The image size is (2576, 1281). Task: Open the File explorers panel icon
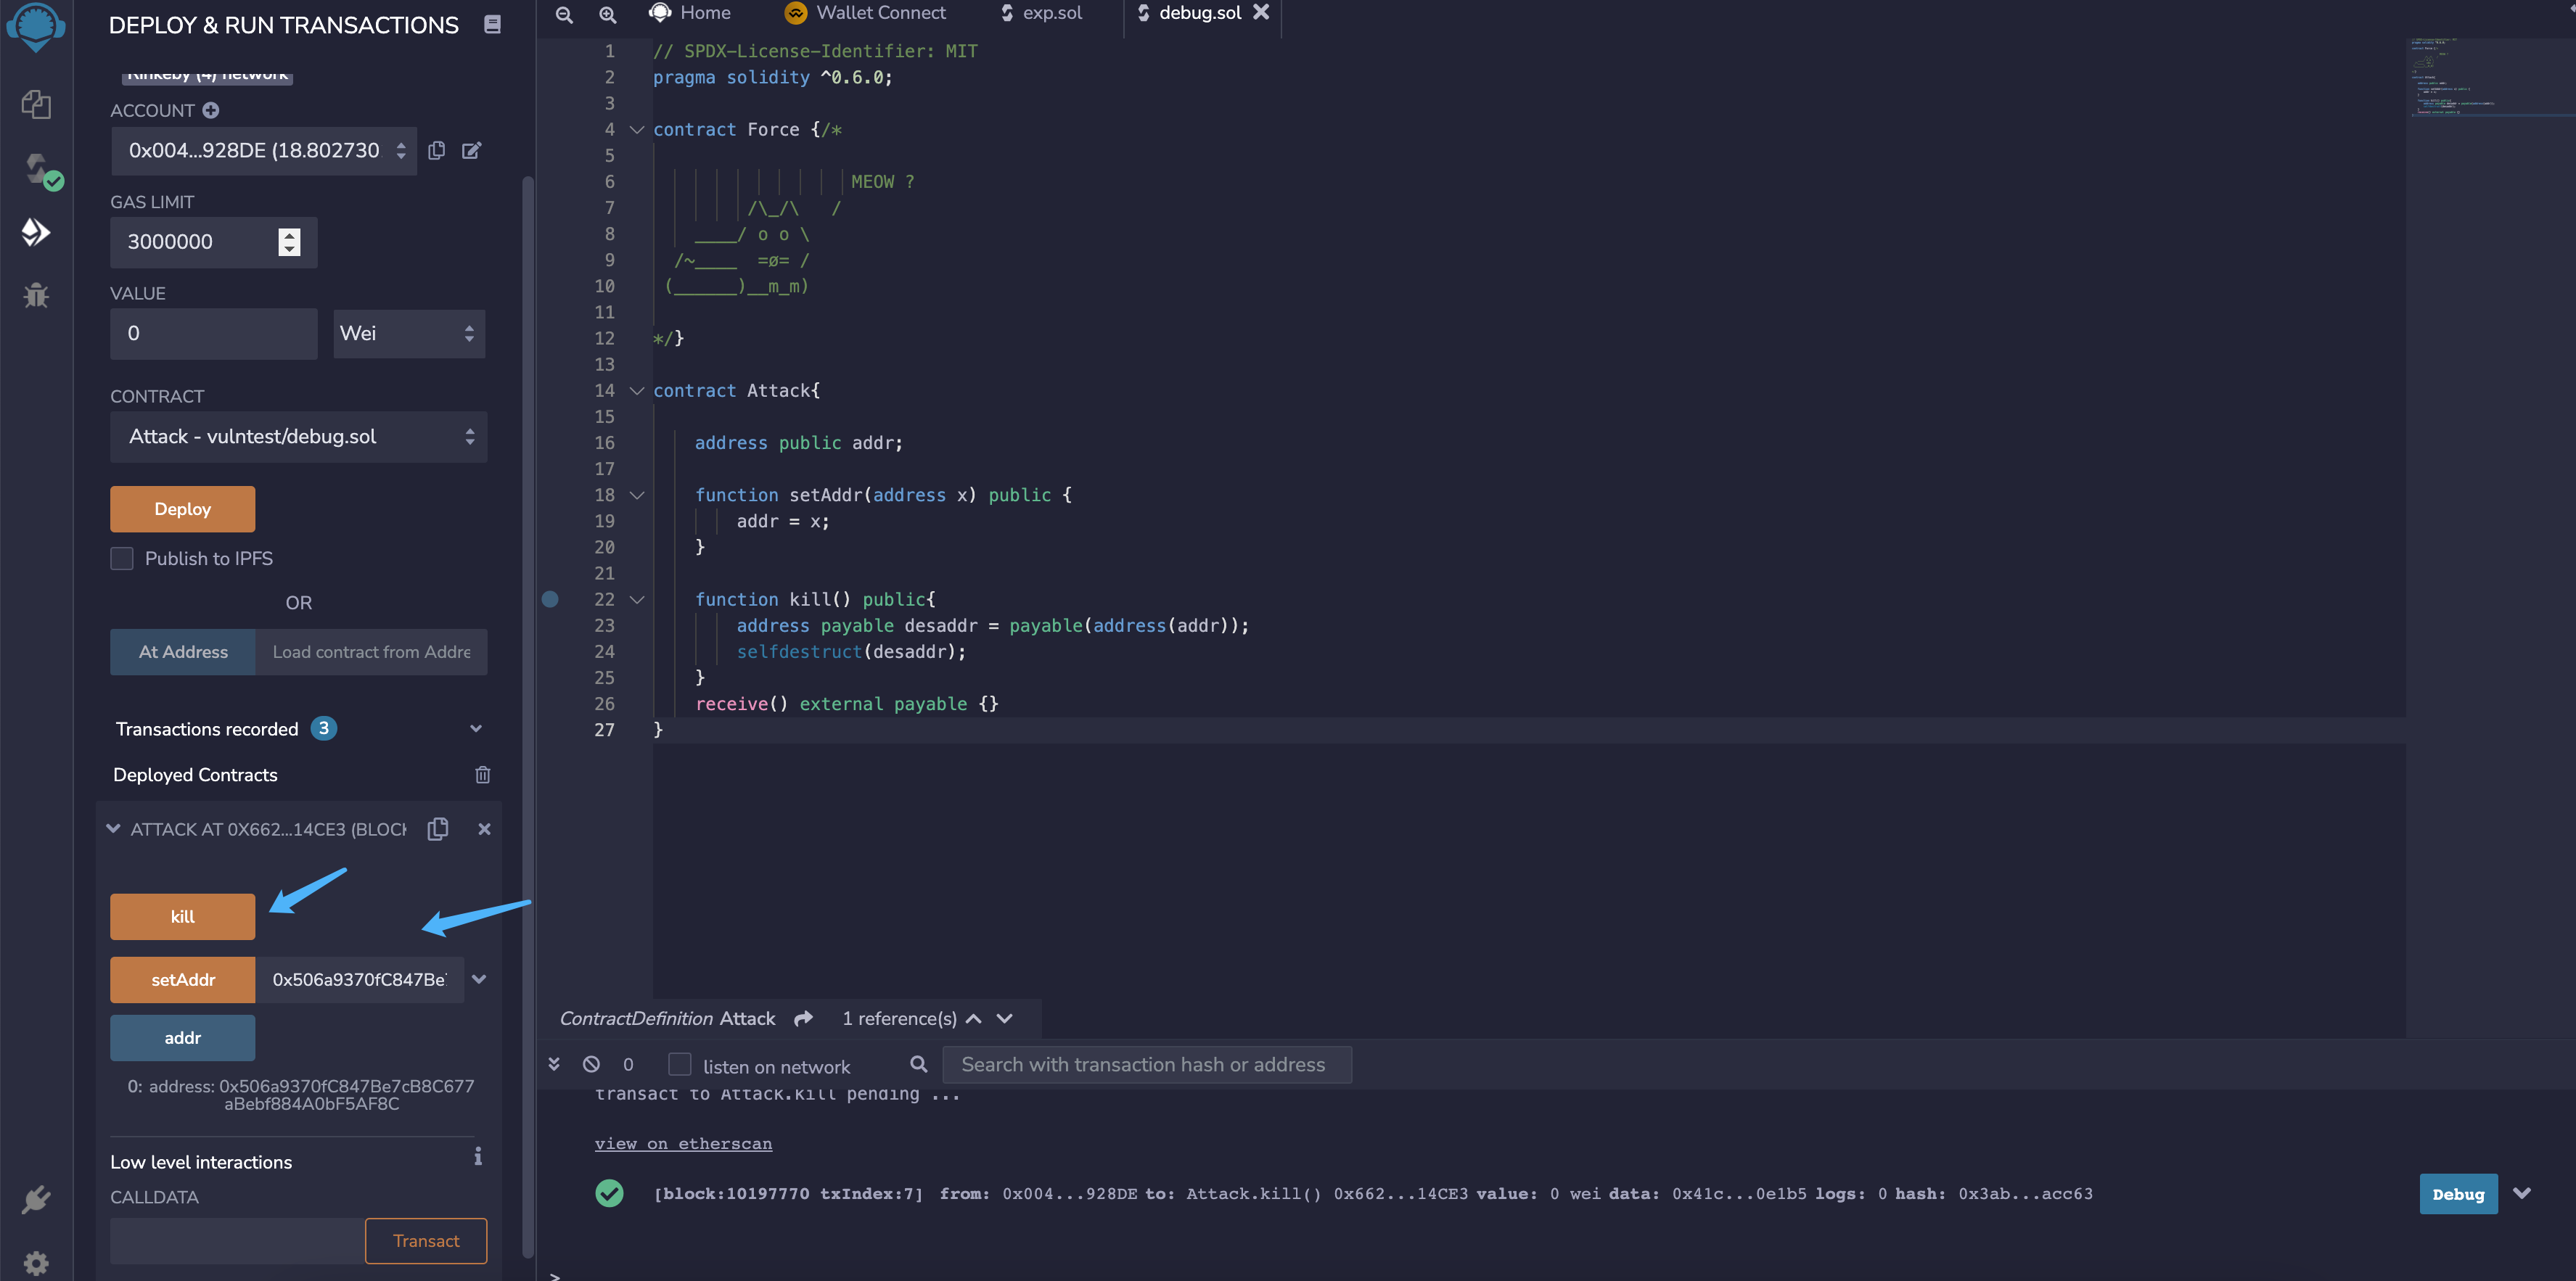[x=36, y=104]
